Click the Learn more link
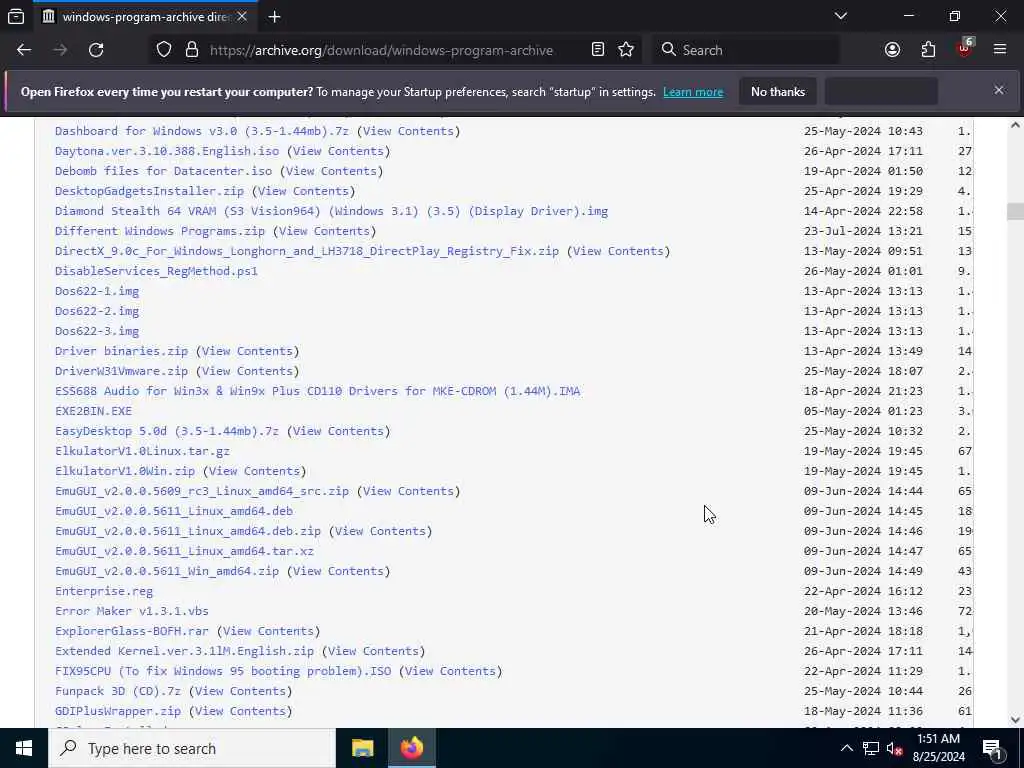The image size is (1024, 768). pos(693,92)
